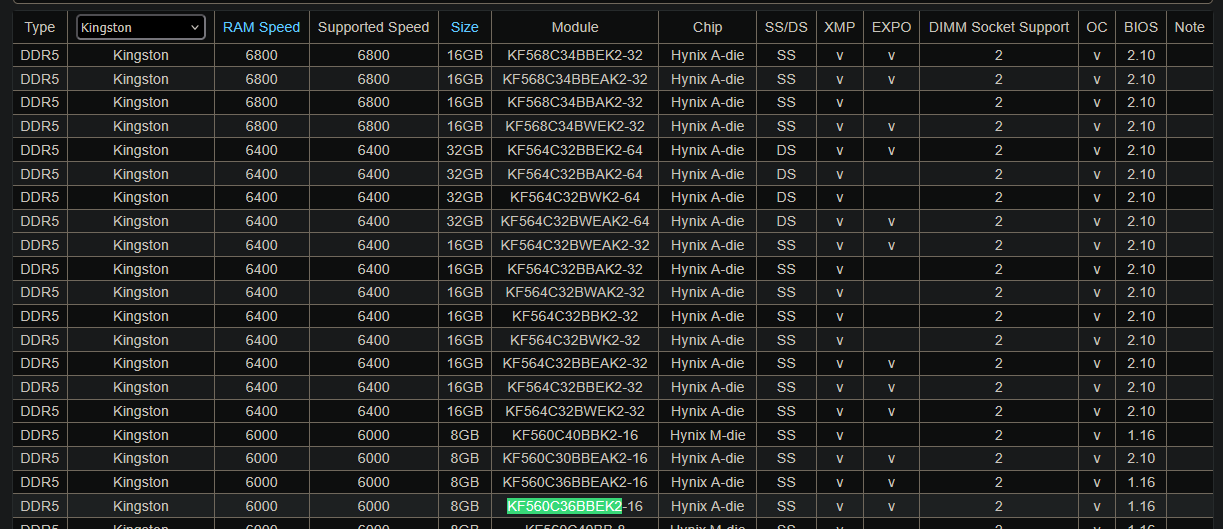Select module KF564C32BWK2-64
Screen dimensions: 1223x529
pos(575,197)
